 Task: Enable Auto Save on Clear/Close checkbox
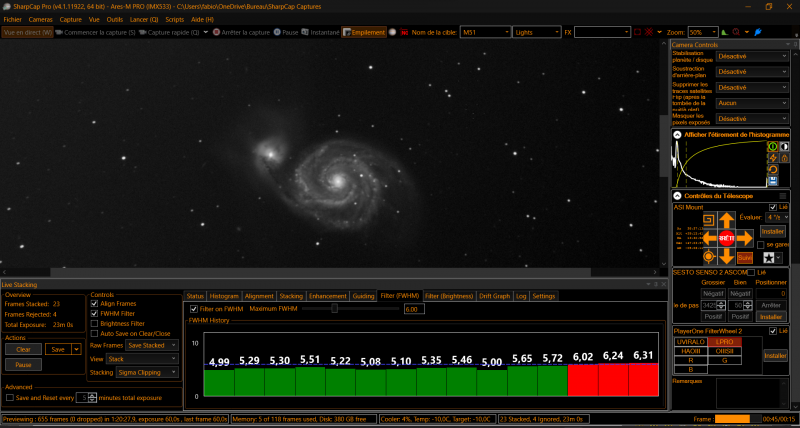[x=94, y=334]
